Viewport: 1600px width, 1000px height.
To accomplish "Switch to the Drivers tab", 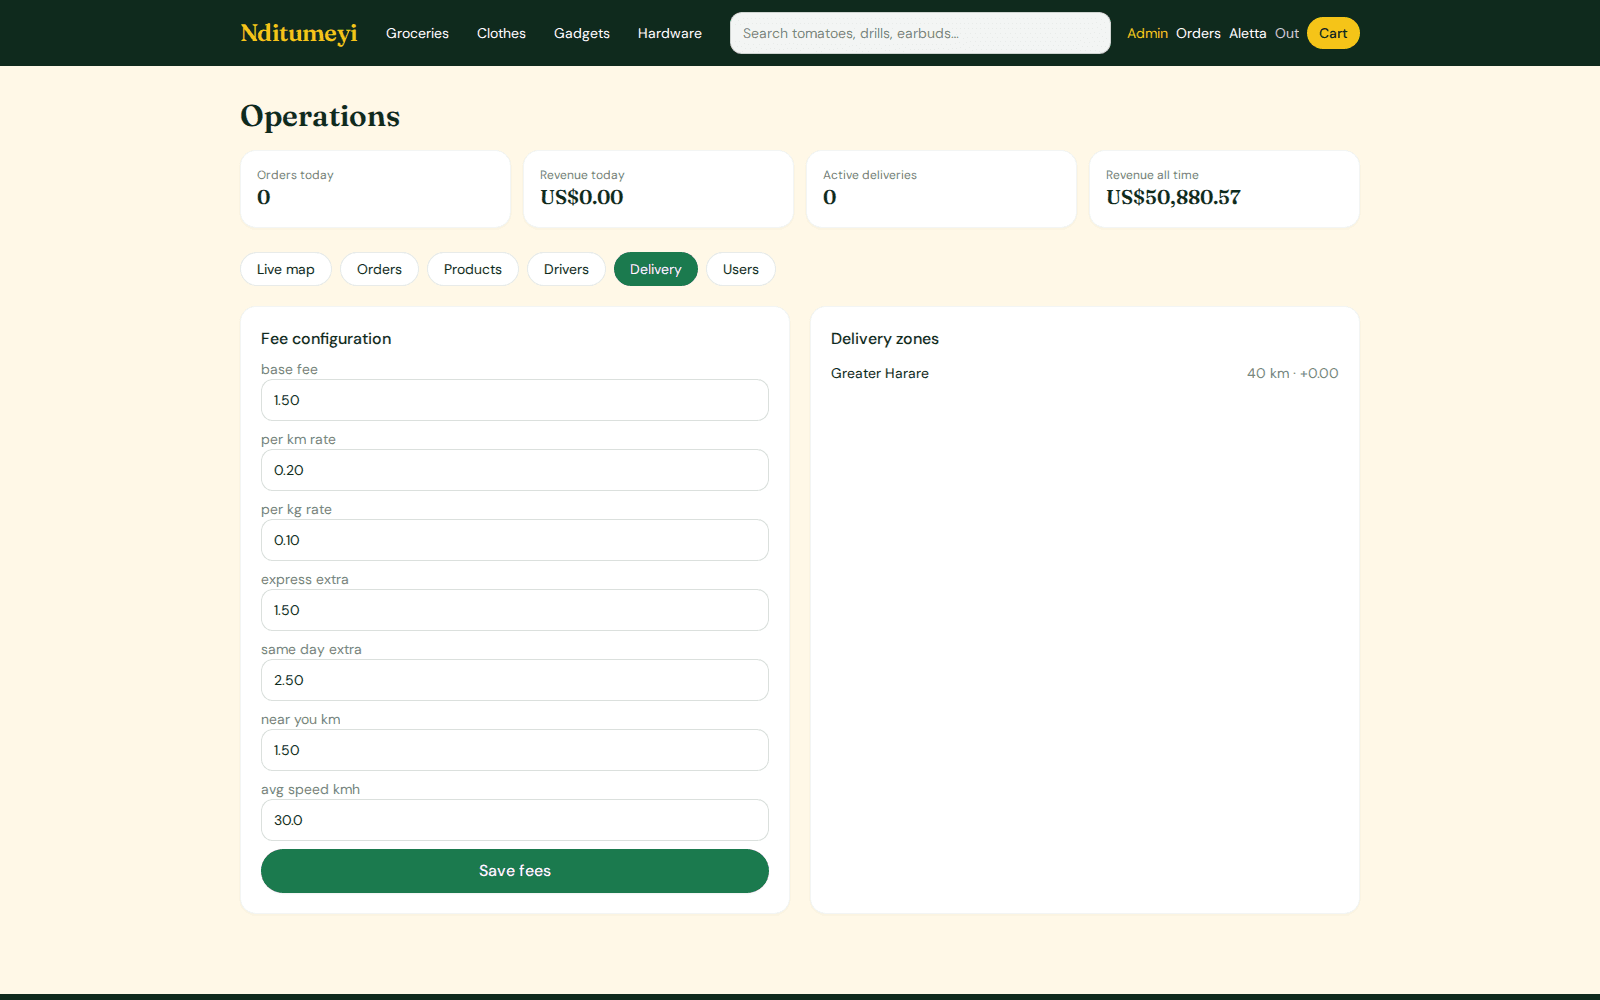I will (566, 269).
